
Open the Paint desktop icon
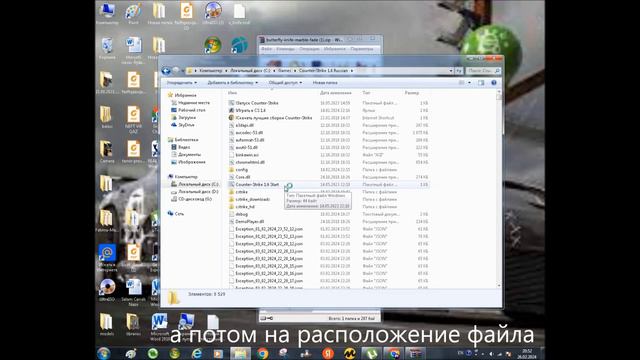133,13
